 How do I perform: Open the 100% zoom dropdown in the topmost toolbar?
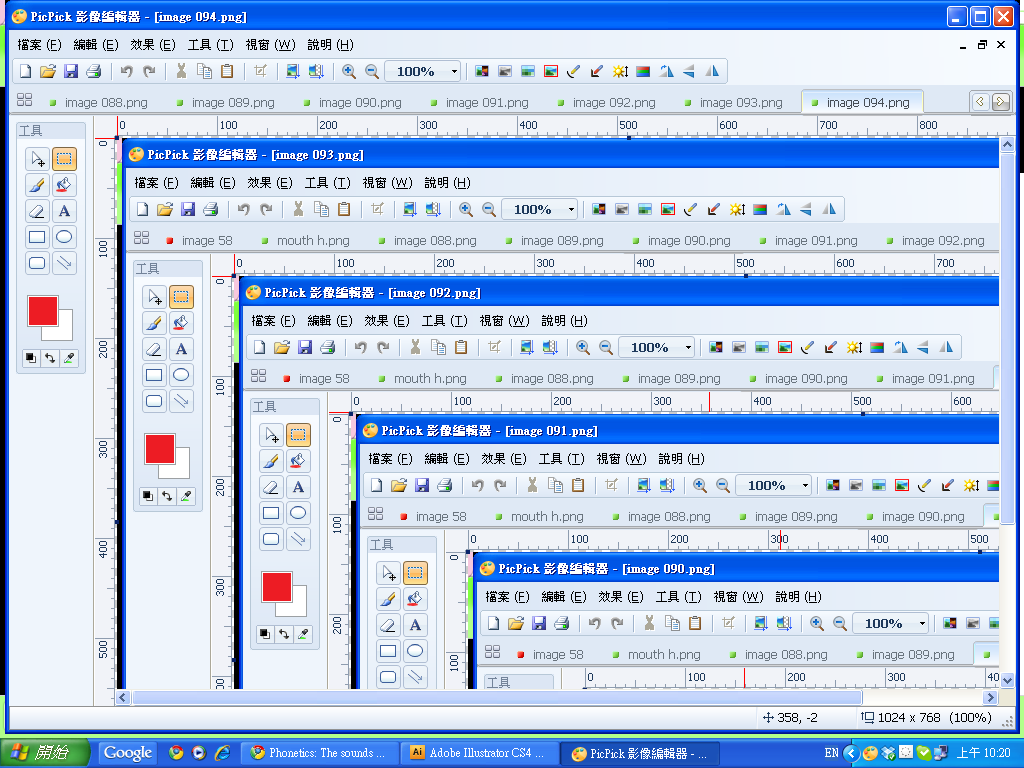pyautogui.click(x=454, y=71)
